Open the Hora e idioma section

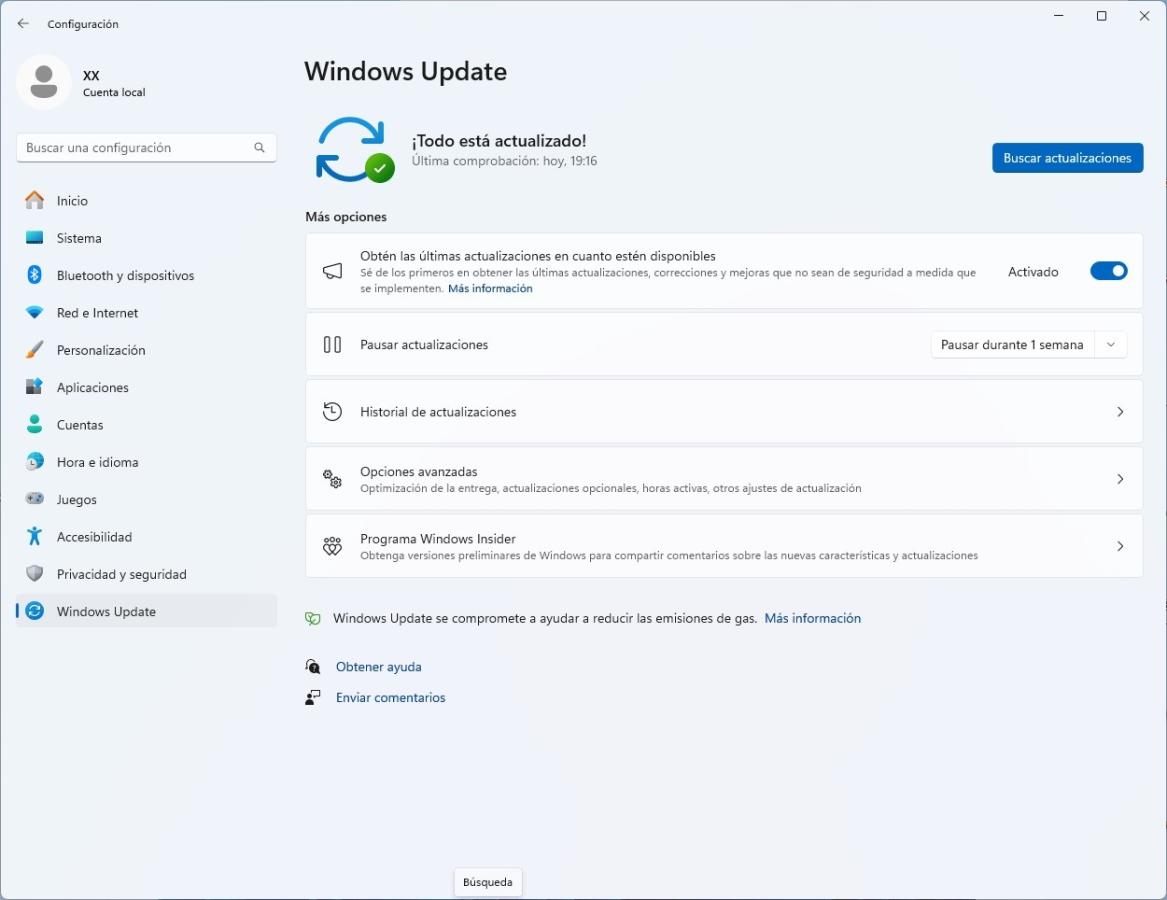tap(146, 462)
